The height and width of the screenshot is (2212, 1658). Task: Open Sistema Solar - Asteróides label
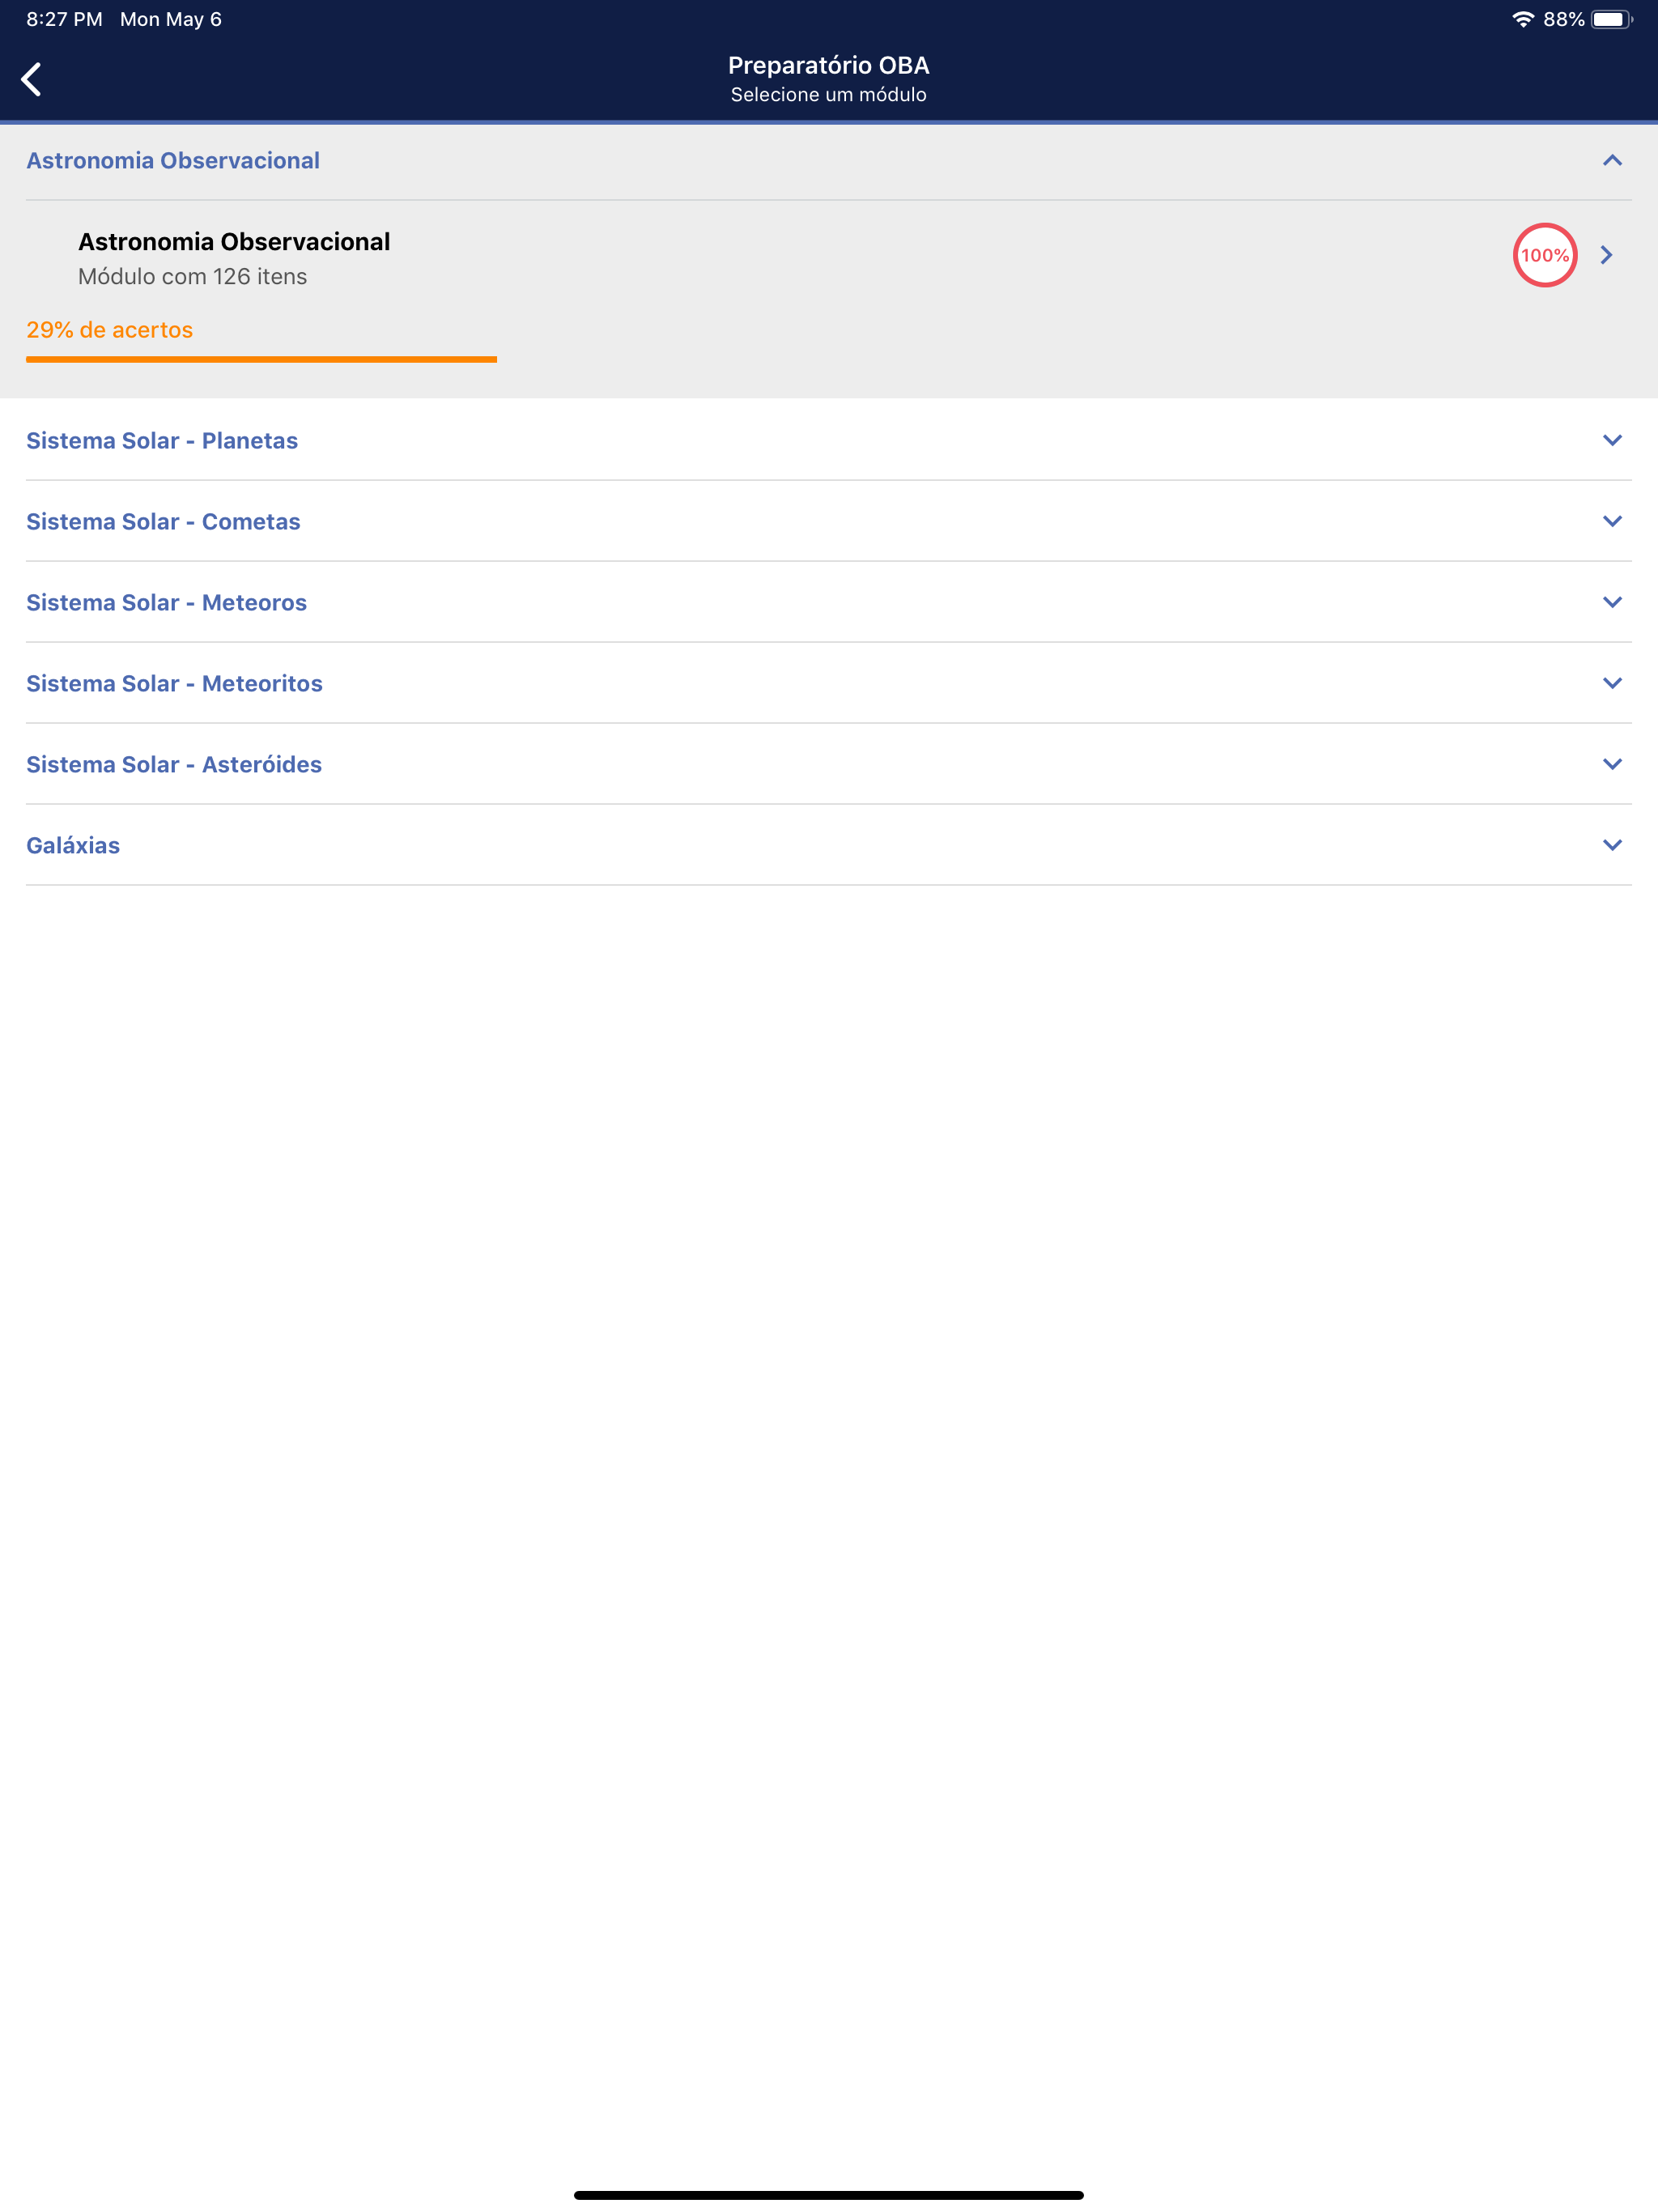click(174, 764)
